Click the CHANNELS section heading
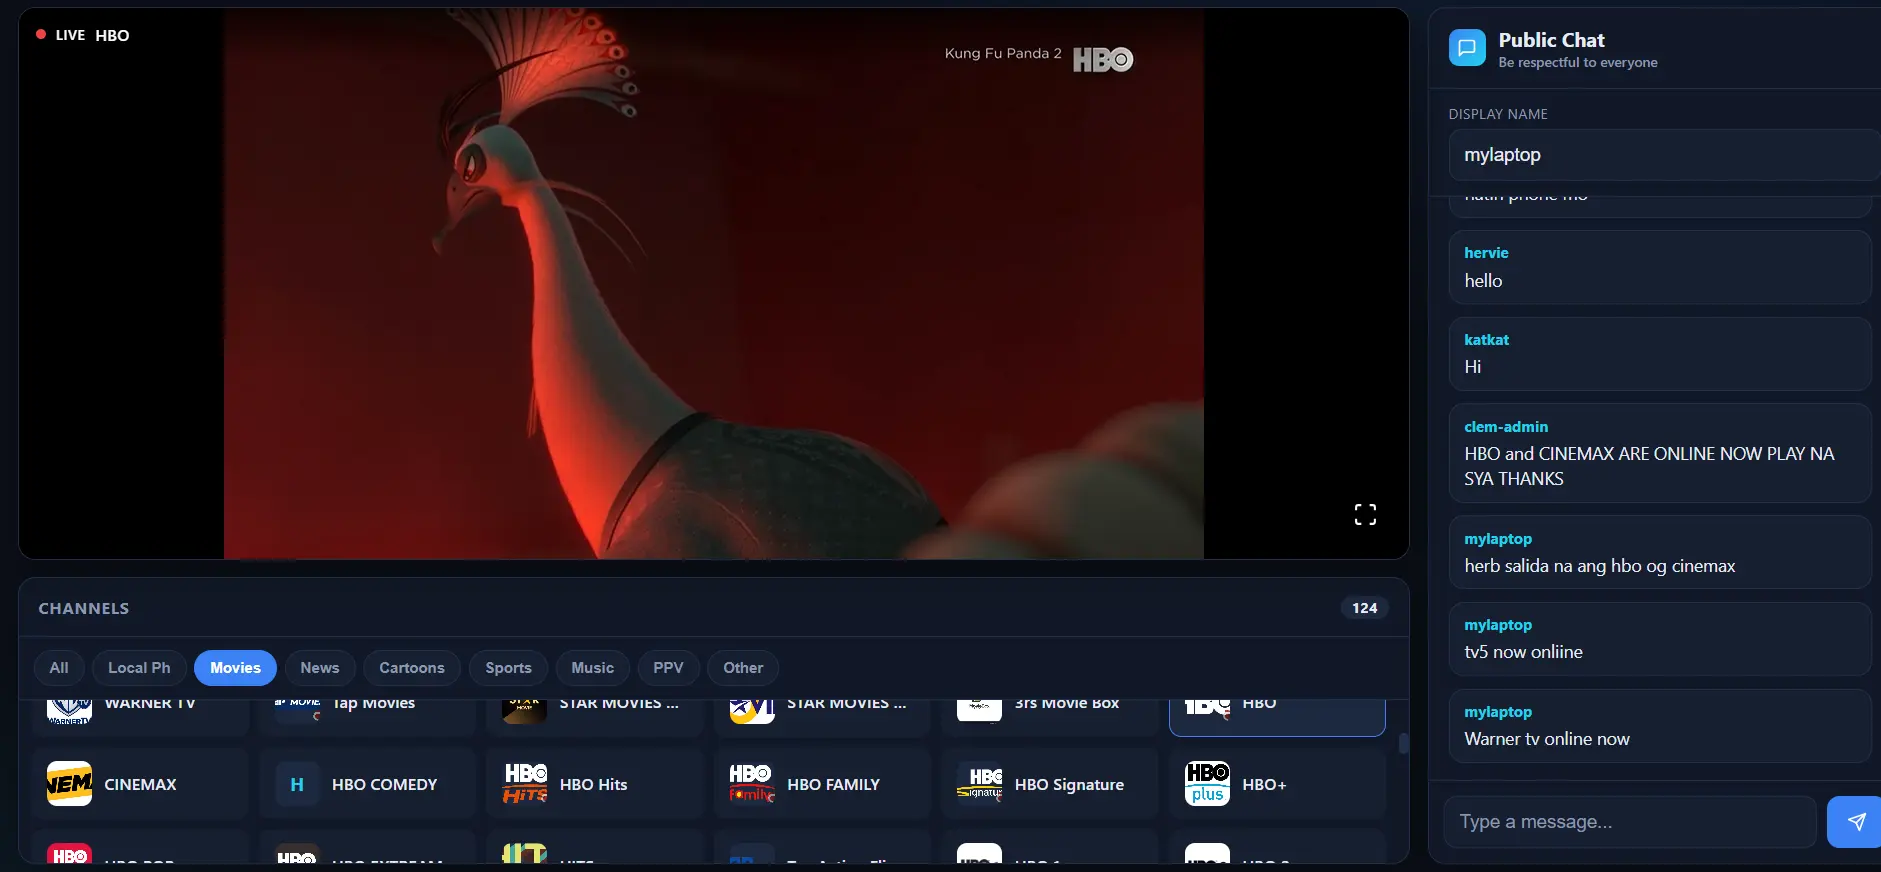This screenshot has height=872, width=1881. [84, 608]
